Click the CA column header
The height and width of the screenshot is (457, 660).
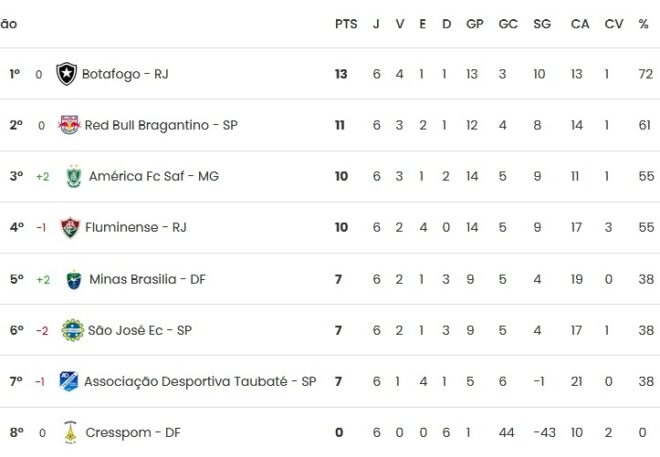coord(580,23)
